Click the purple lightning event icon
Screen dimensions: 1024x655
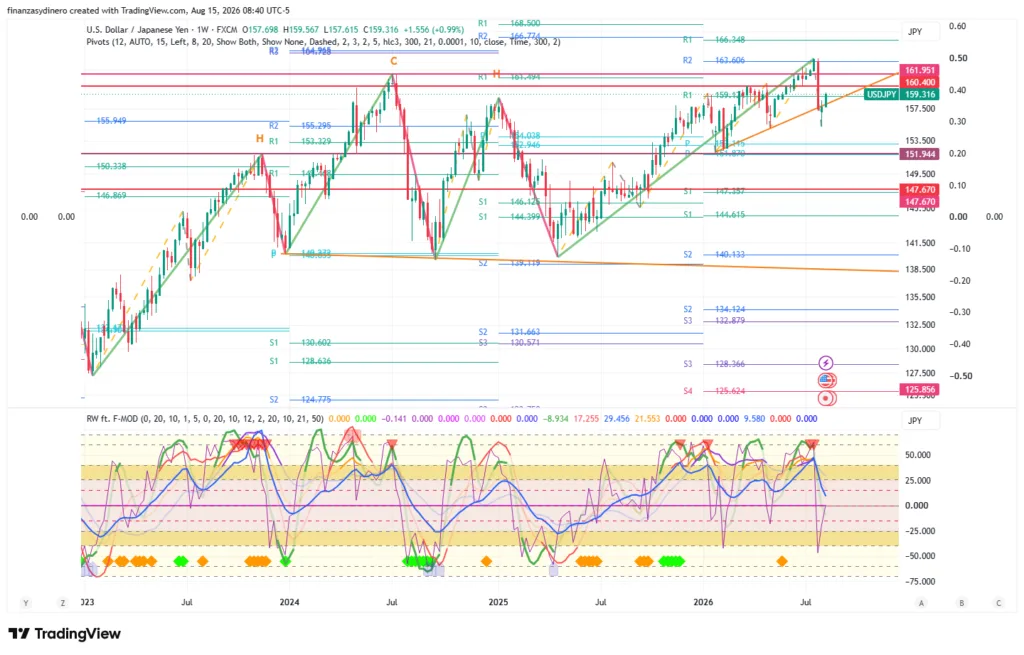coord(825,363)
